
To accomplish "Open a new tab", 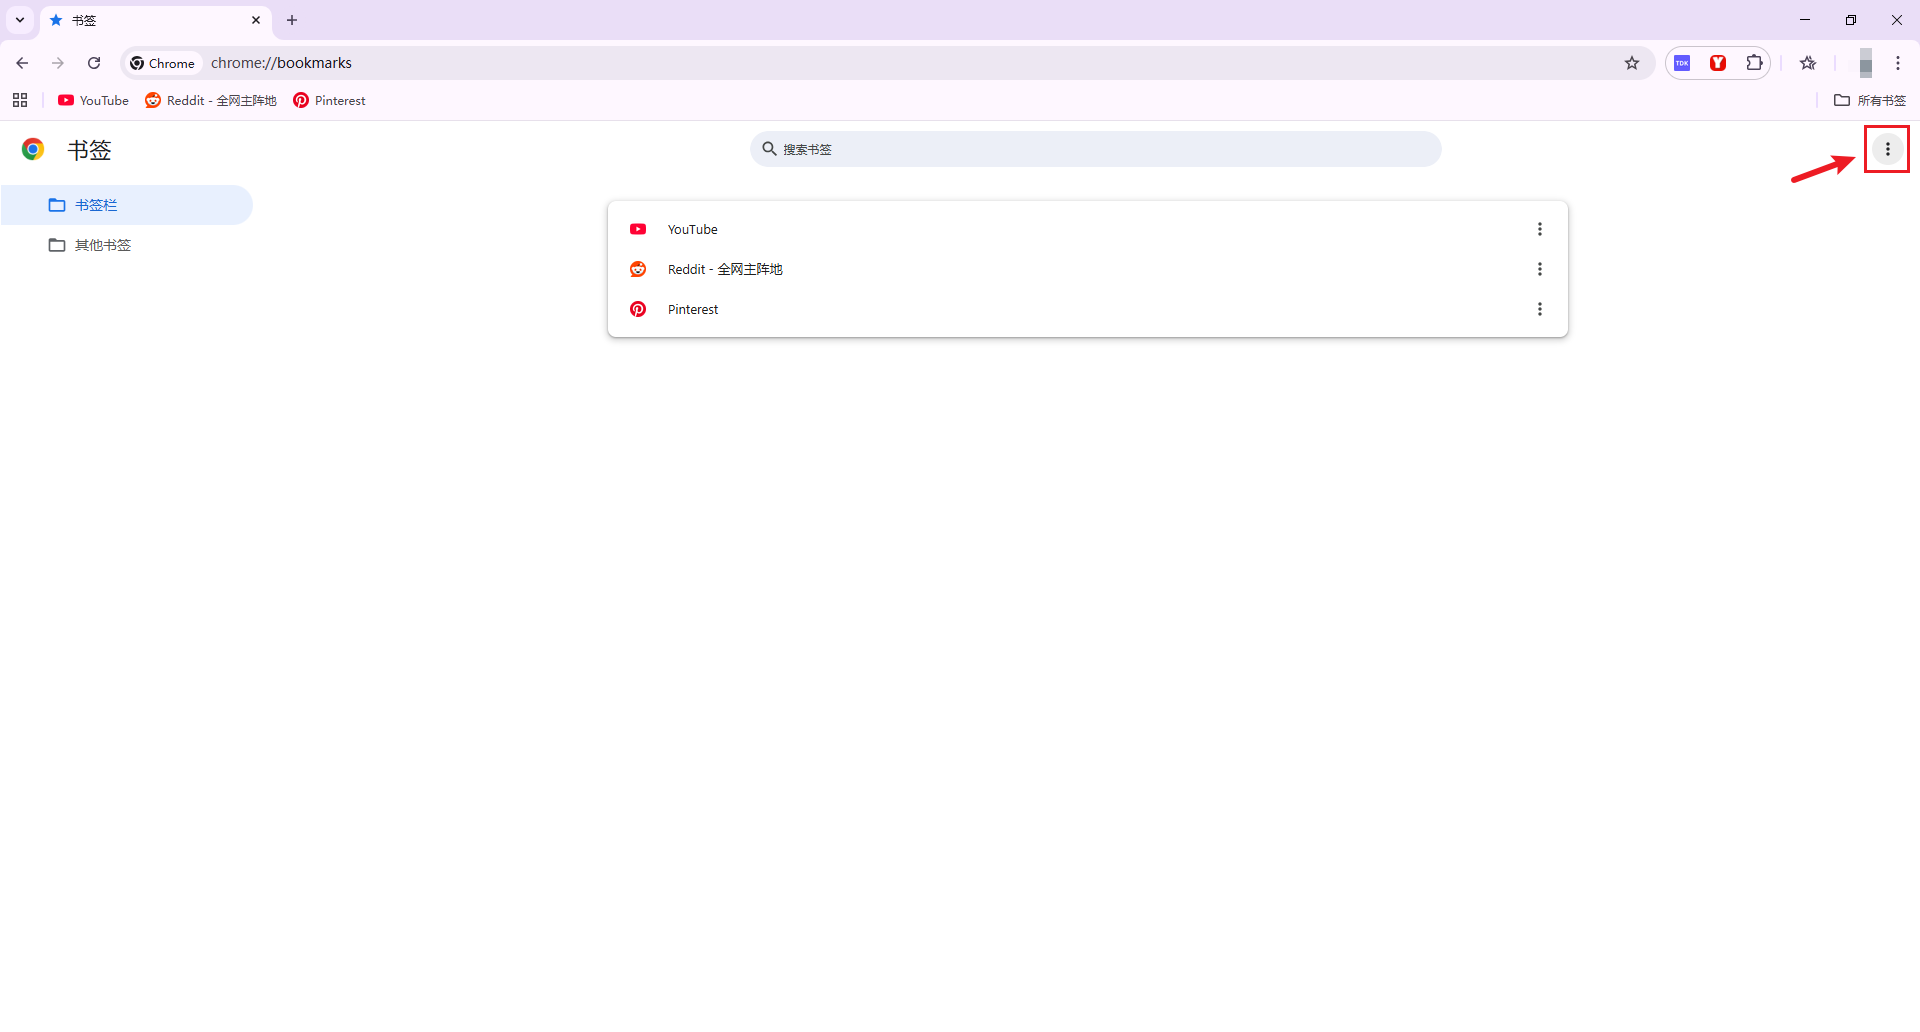I will (292, 20).
